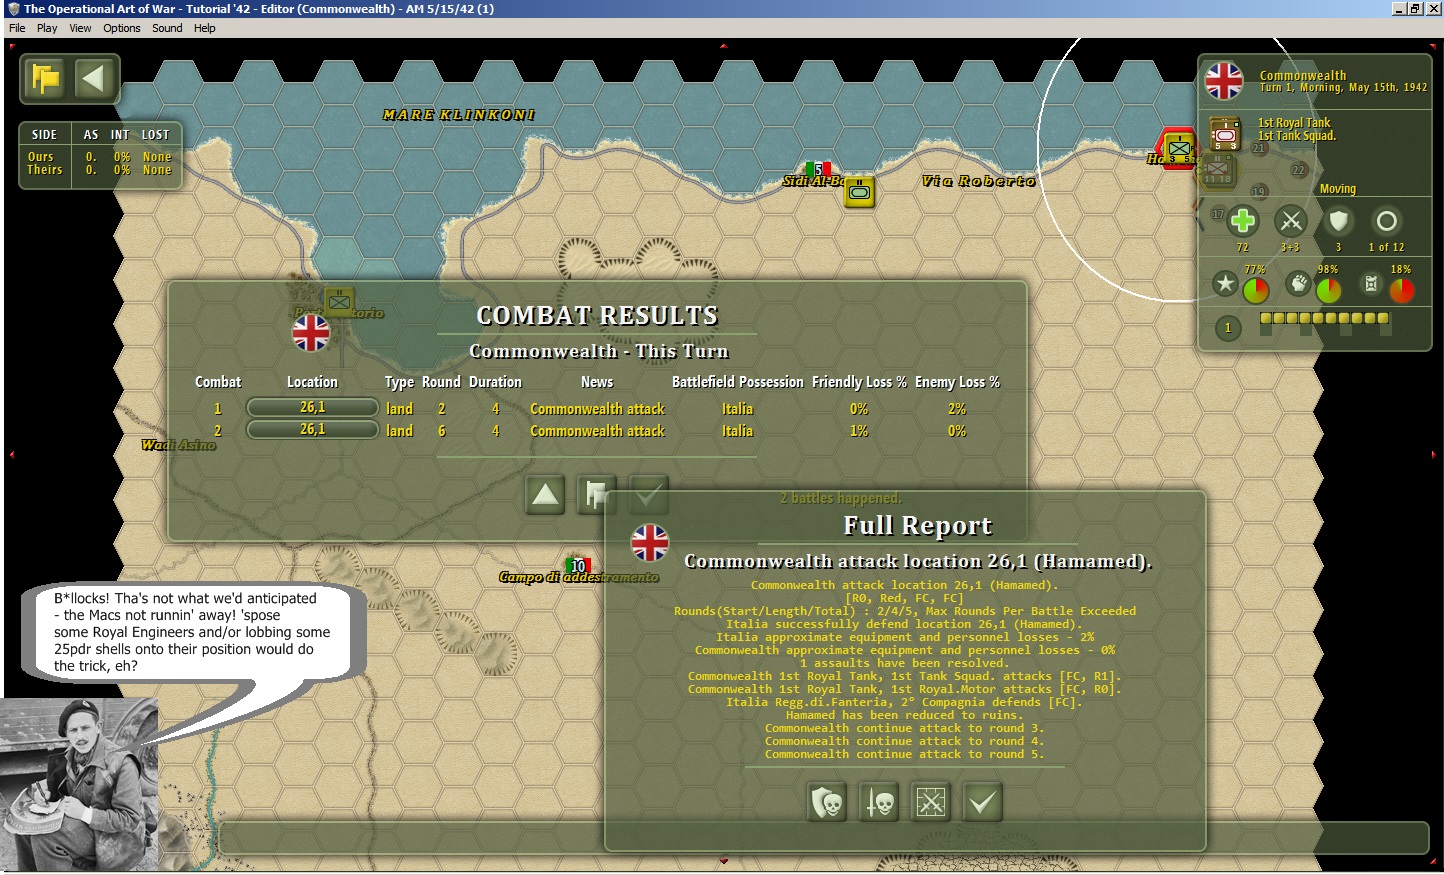Click 'Commonwealth continue attack to round 5.' line

[x=904, y=754]
